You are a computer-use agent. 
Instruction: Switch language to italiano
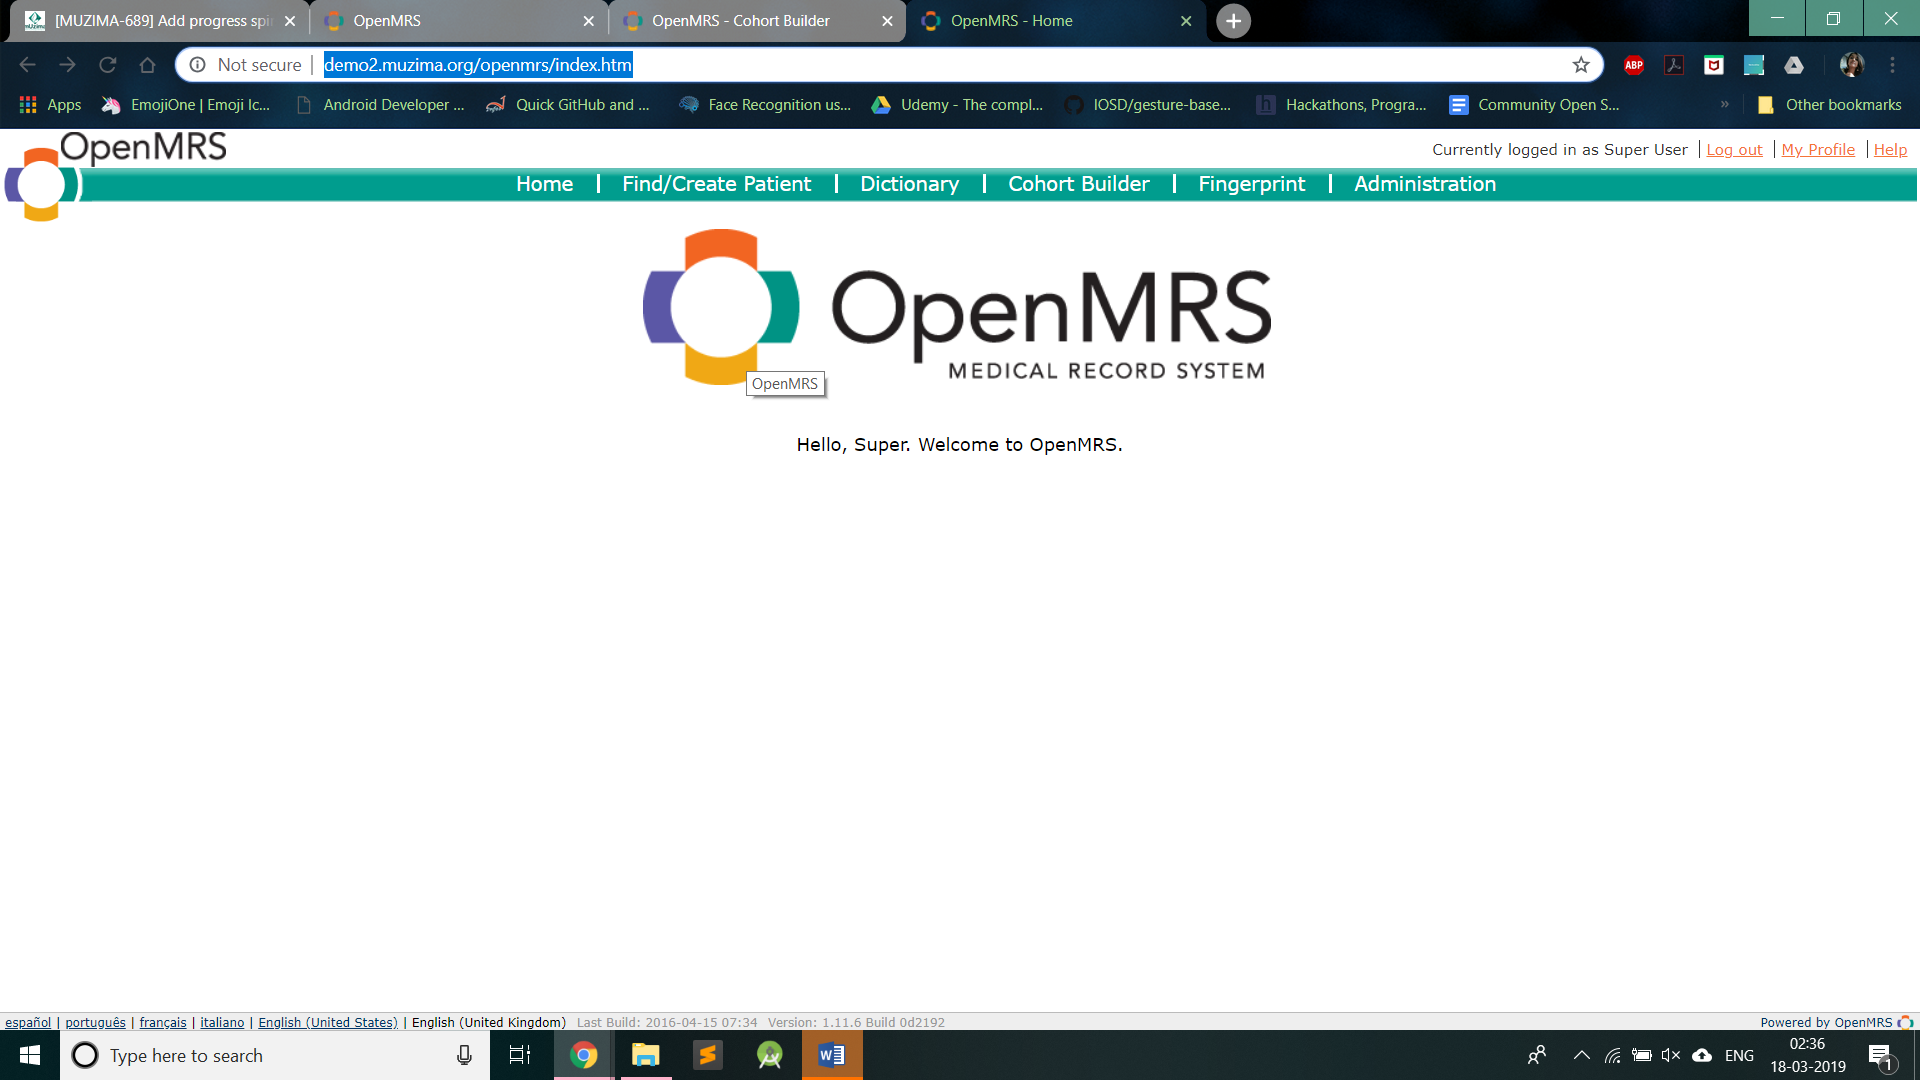[x=222, y=1022]
